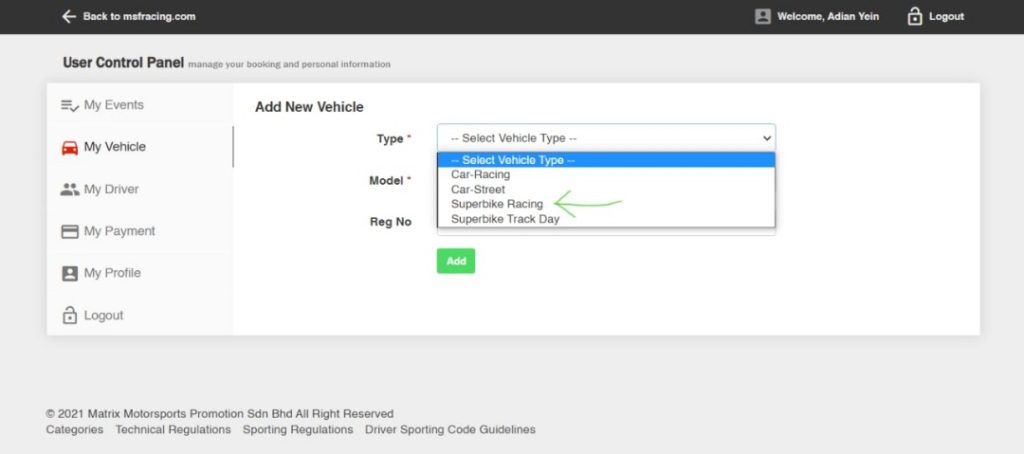Collapse the vehicle Type dropdown arrow

(767, 138)
